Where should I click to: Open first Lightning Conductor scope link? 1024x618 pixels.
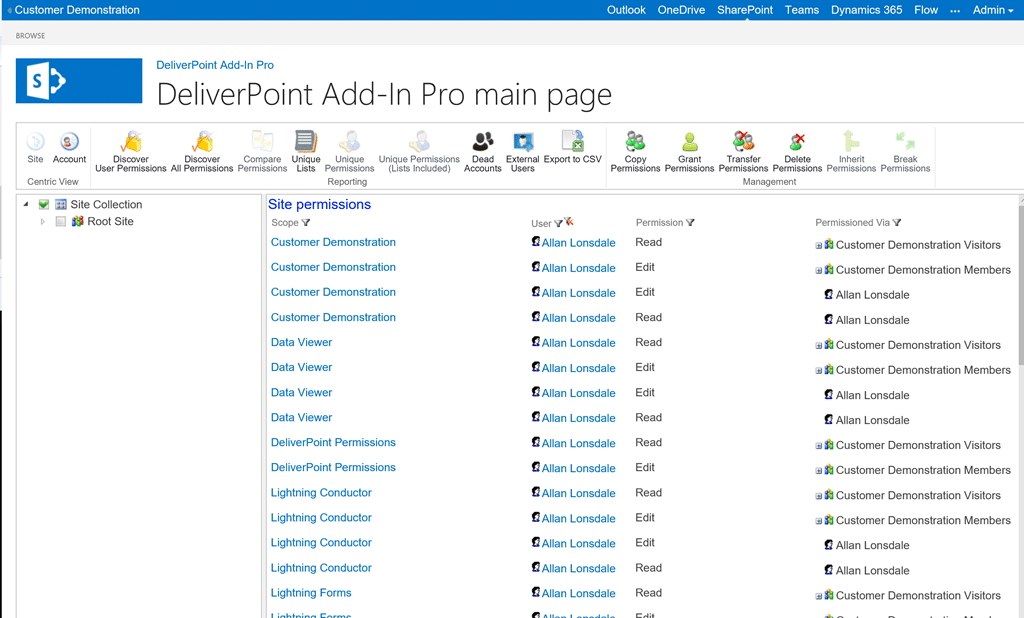(321, 493)
